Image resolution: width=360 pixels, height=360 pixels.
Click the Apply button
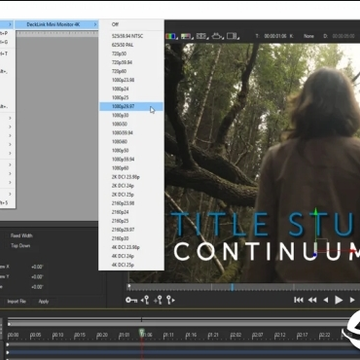(x=44, y=301)
